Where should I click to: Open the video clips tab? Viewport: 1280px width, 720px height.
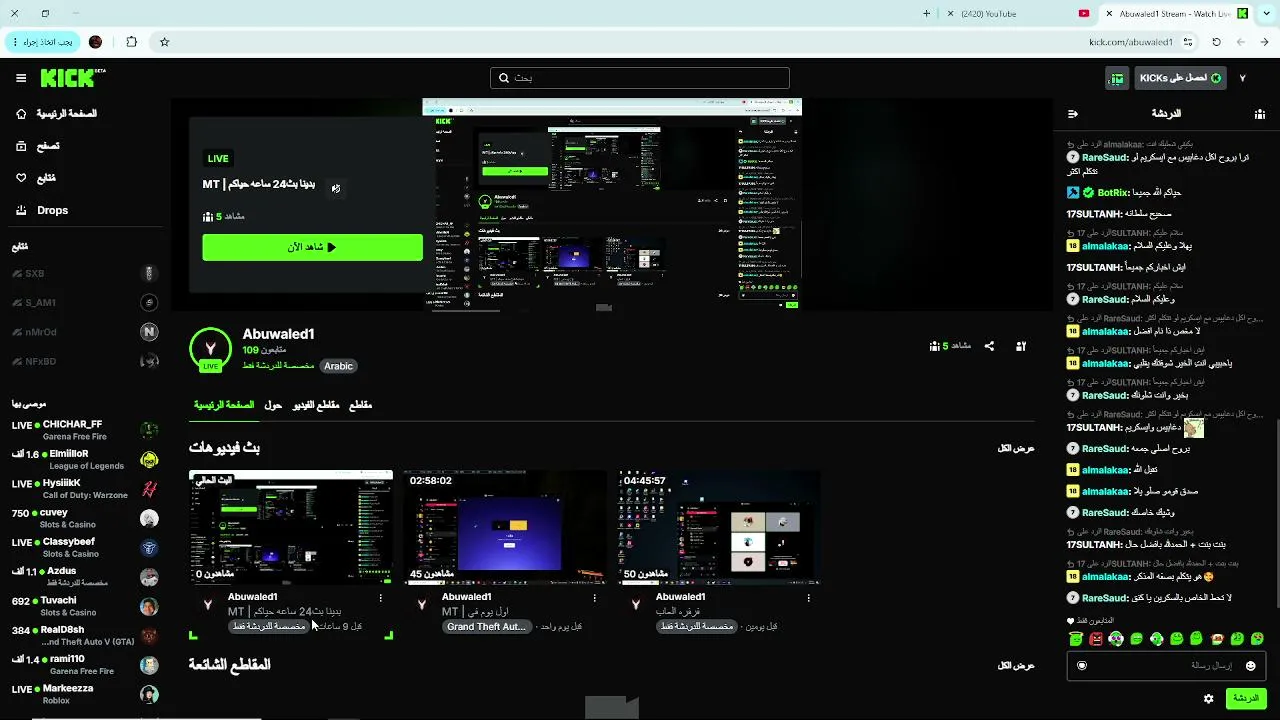[316, 405]
